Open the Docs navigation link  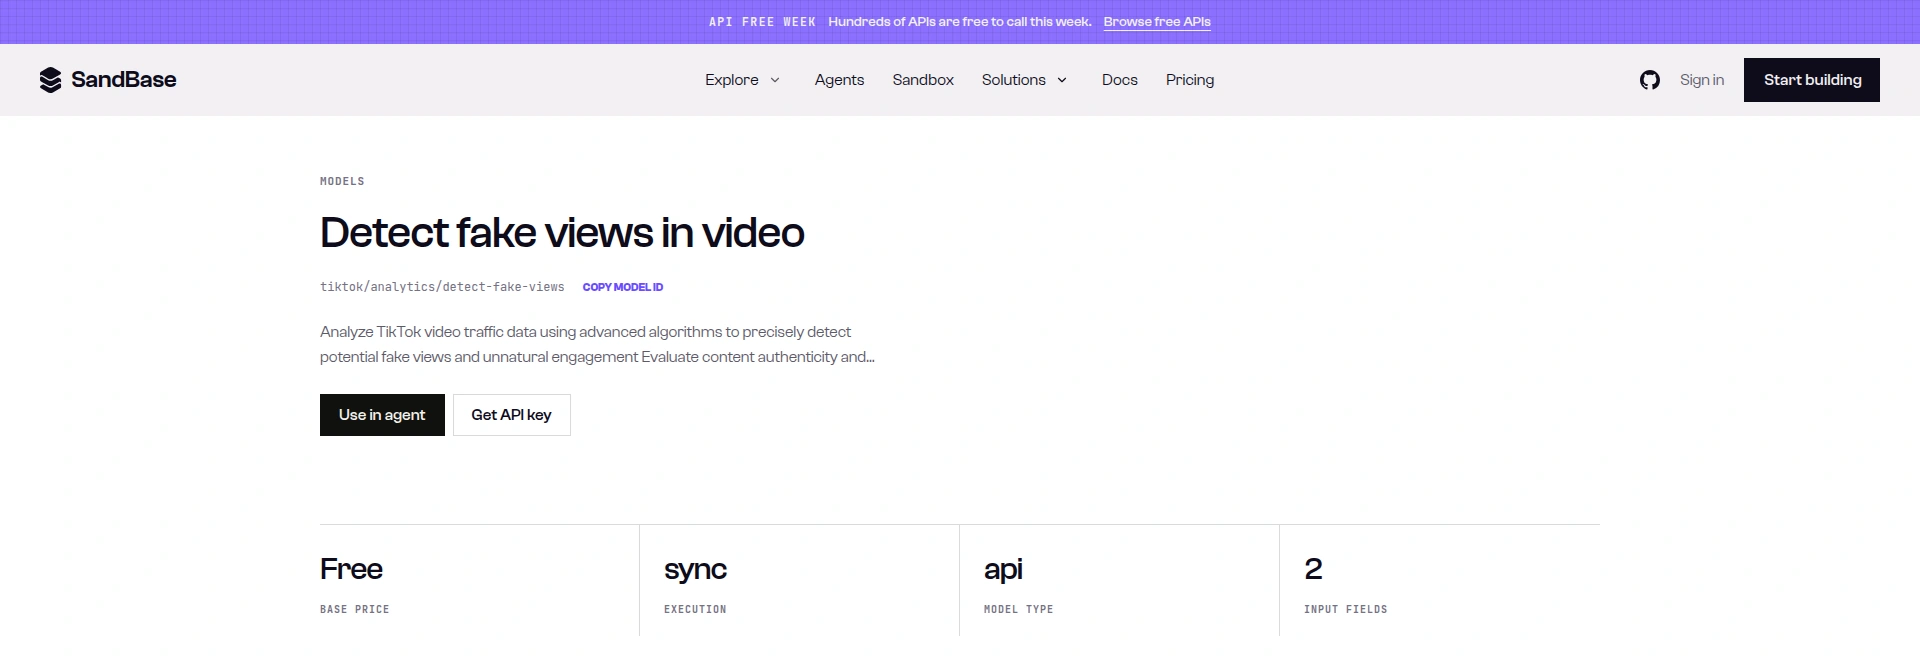pyautogui.click(x=1120, y=80)
